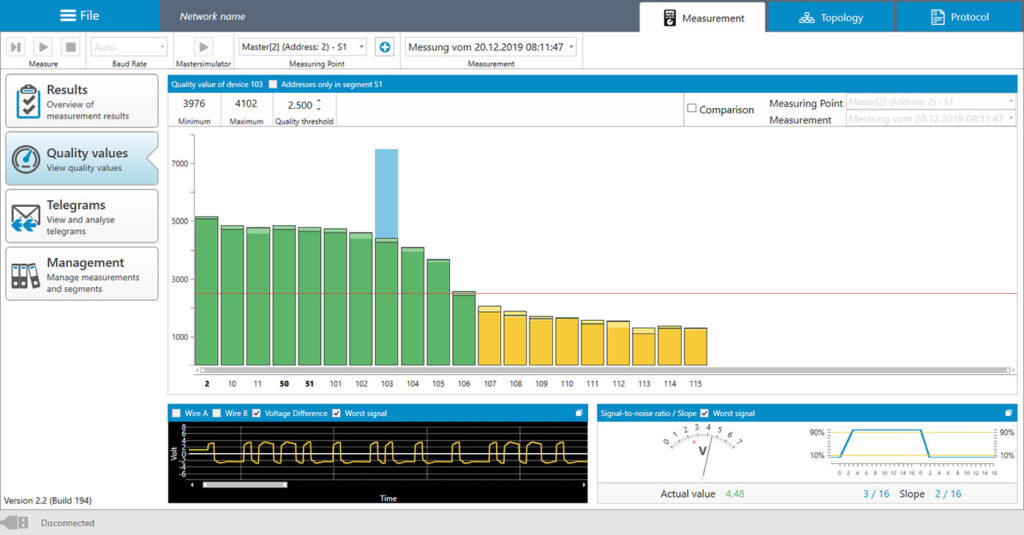Click the add measuring point plus icon

384,47
